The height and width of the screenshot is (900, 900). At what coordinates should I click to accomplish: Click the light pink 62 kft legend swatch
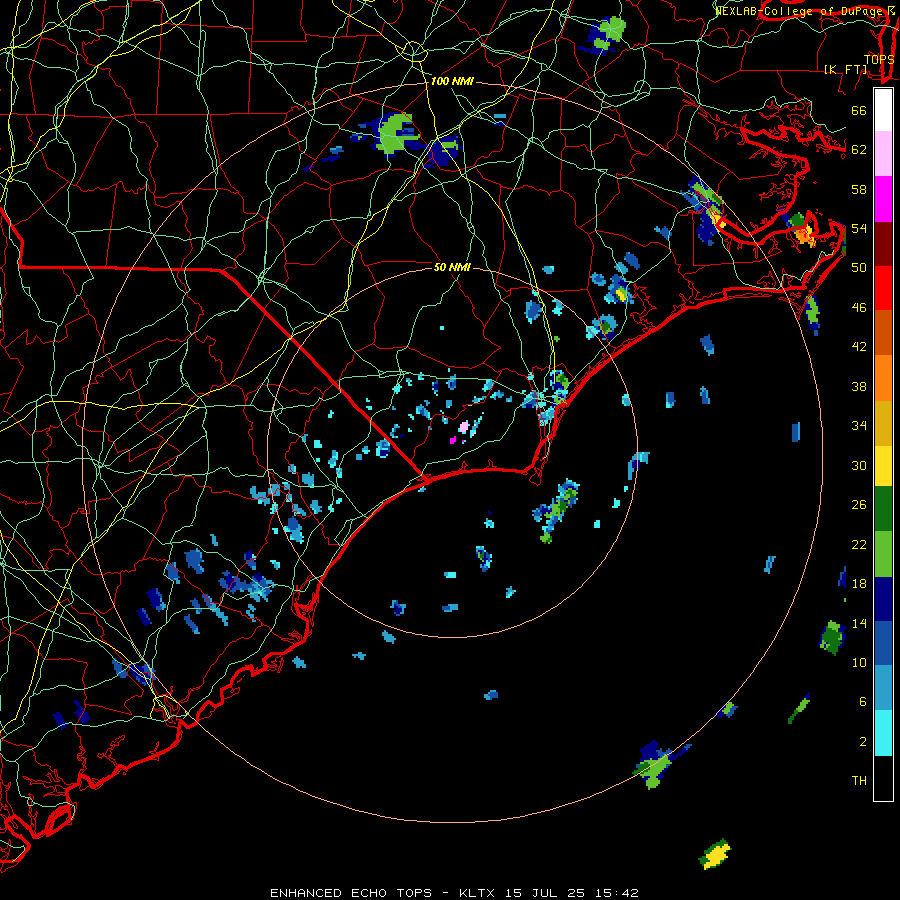[x=883, y=153]
